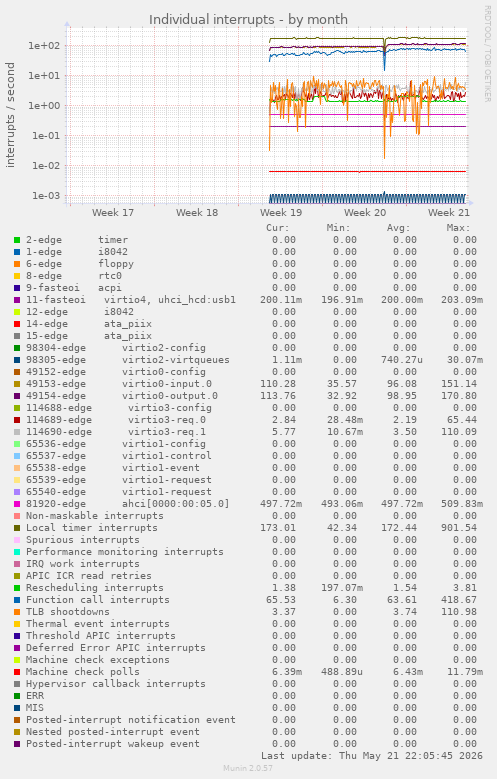Click the Munin 2.0.57 footer text
The image size is (497, 779).
(x=248, y=768)
